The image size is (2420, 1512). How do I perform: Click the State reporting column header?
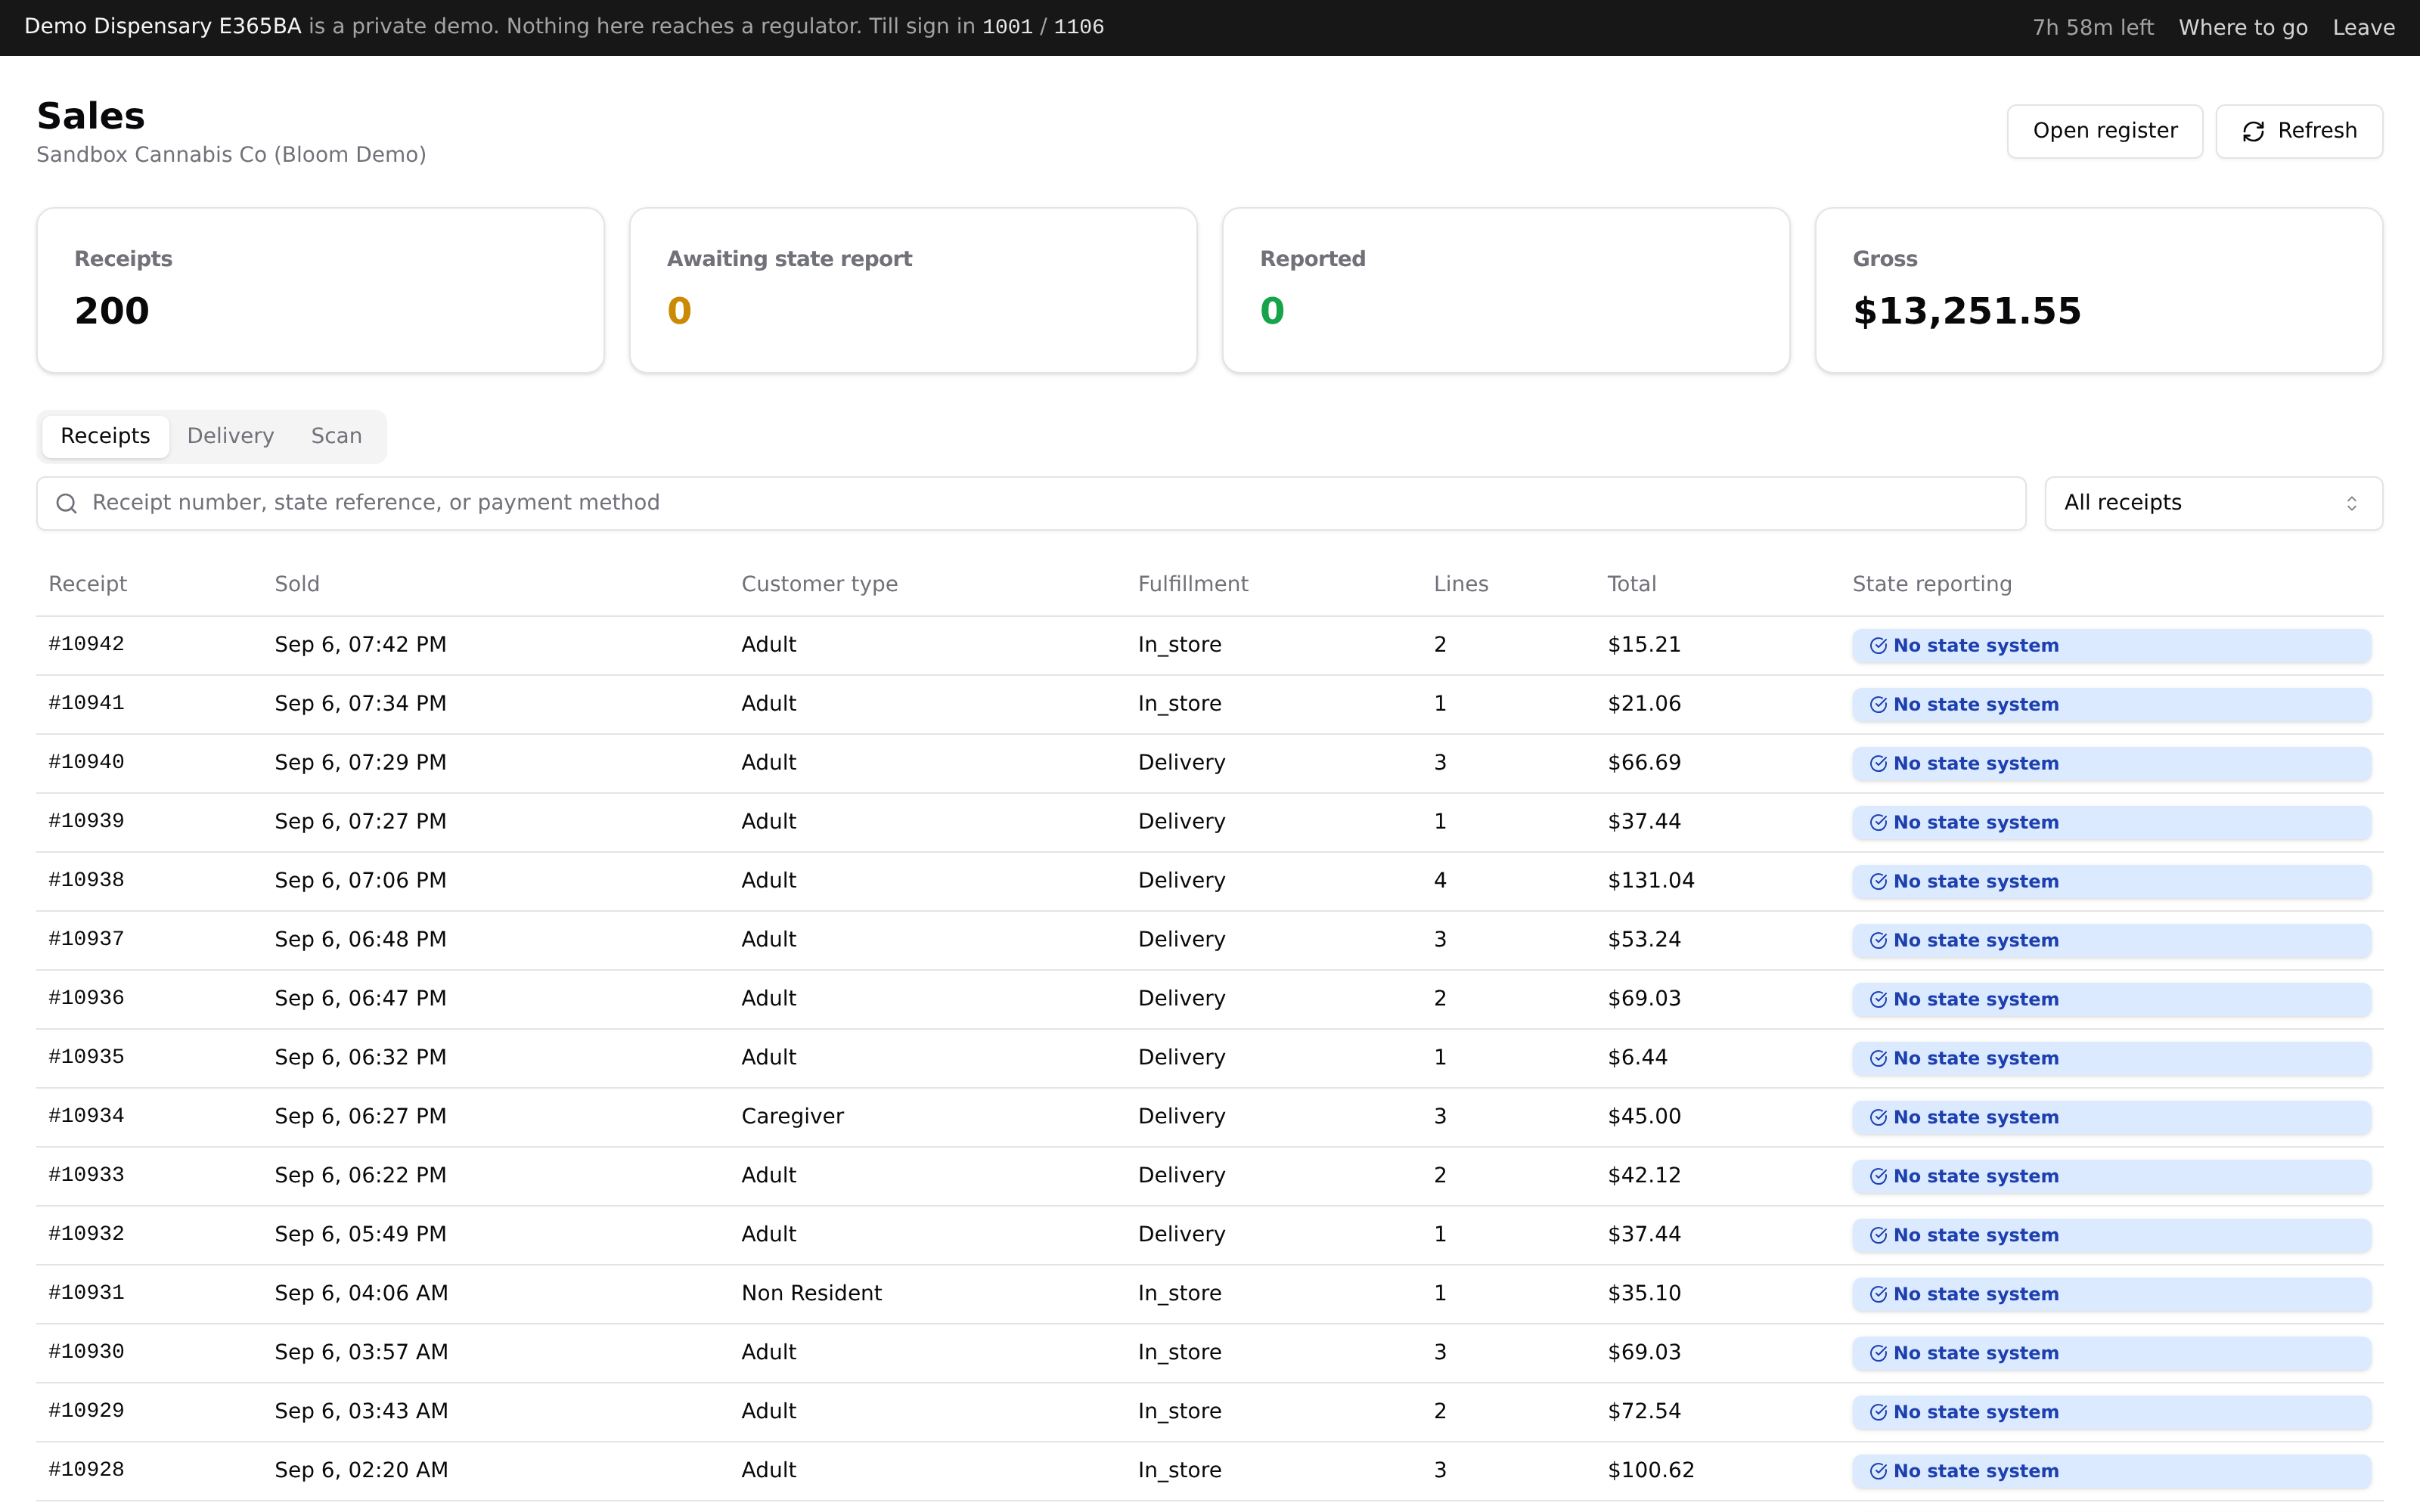click(1932, 584)
